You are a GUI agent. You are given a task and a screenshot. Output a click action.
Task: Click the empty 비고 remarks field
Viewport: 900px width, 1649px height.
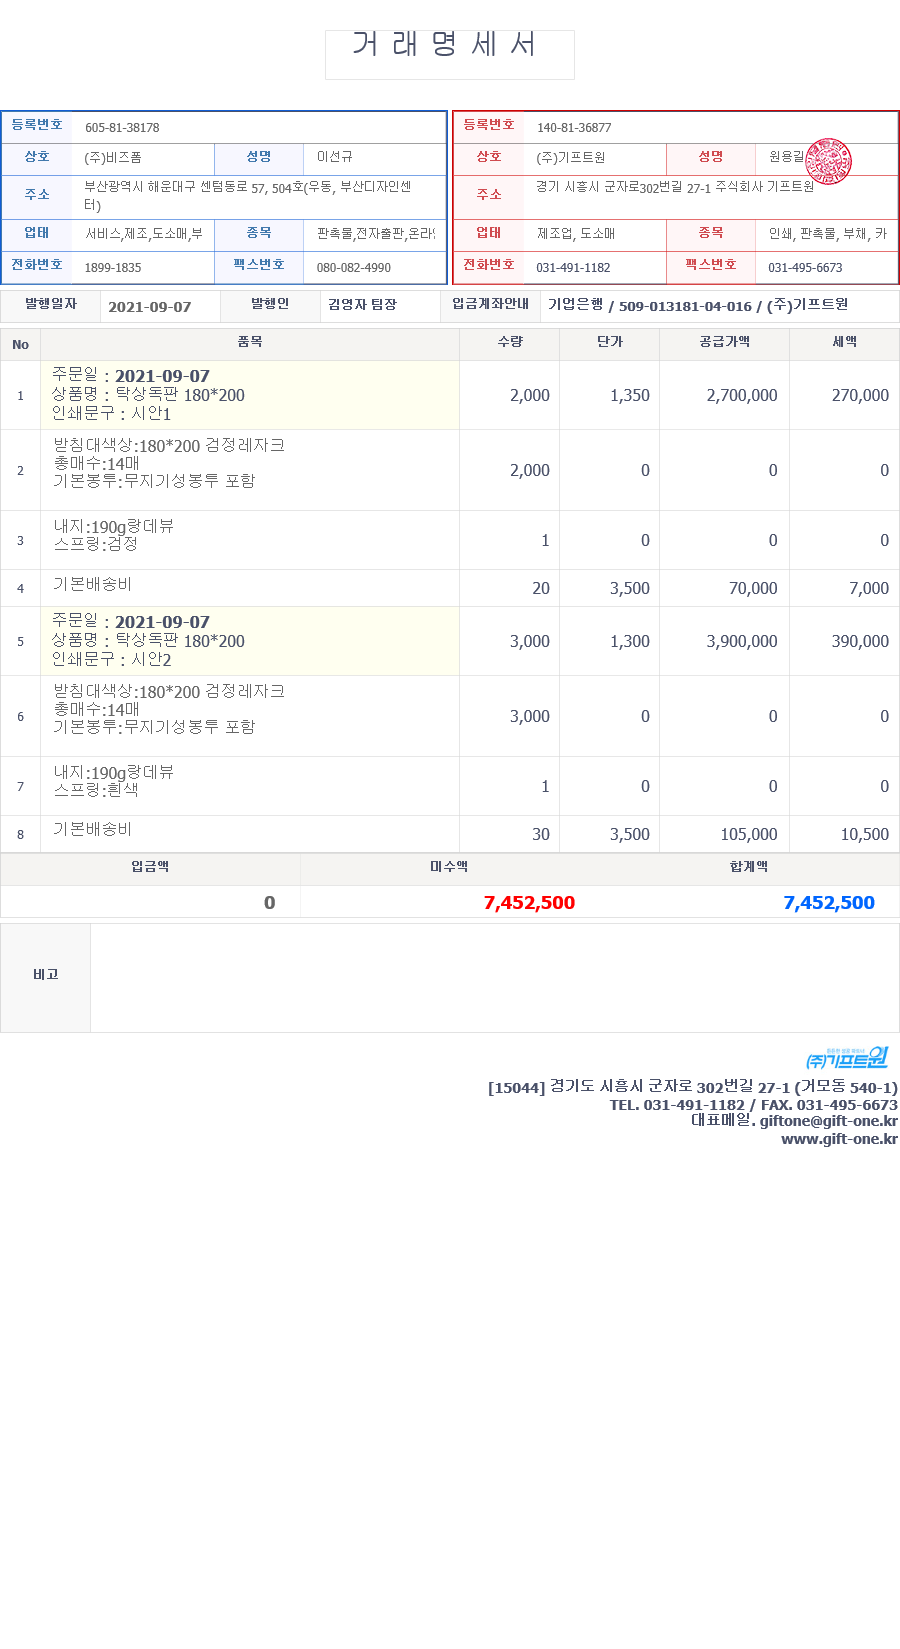[494, 978]
